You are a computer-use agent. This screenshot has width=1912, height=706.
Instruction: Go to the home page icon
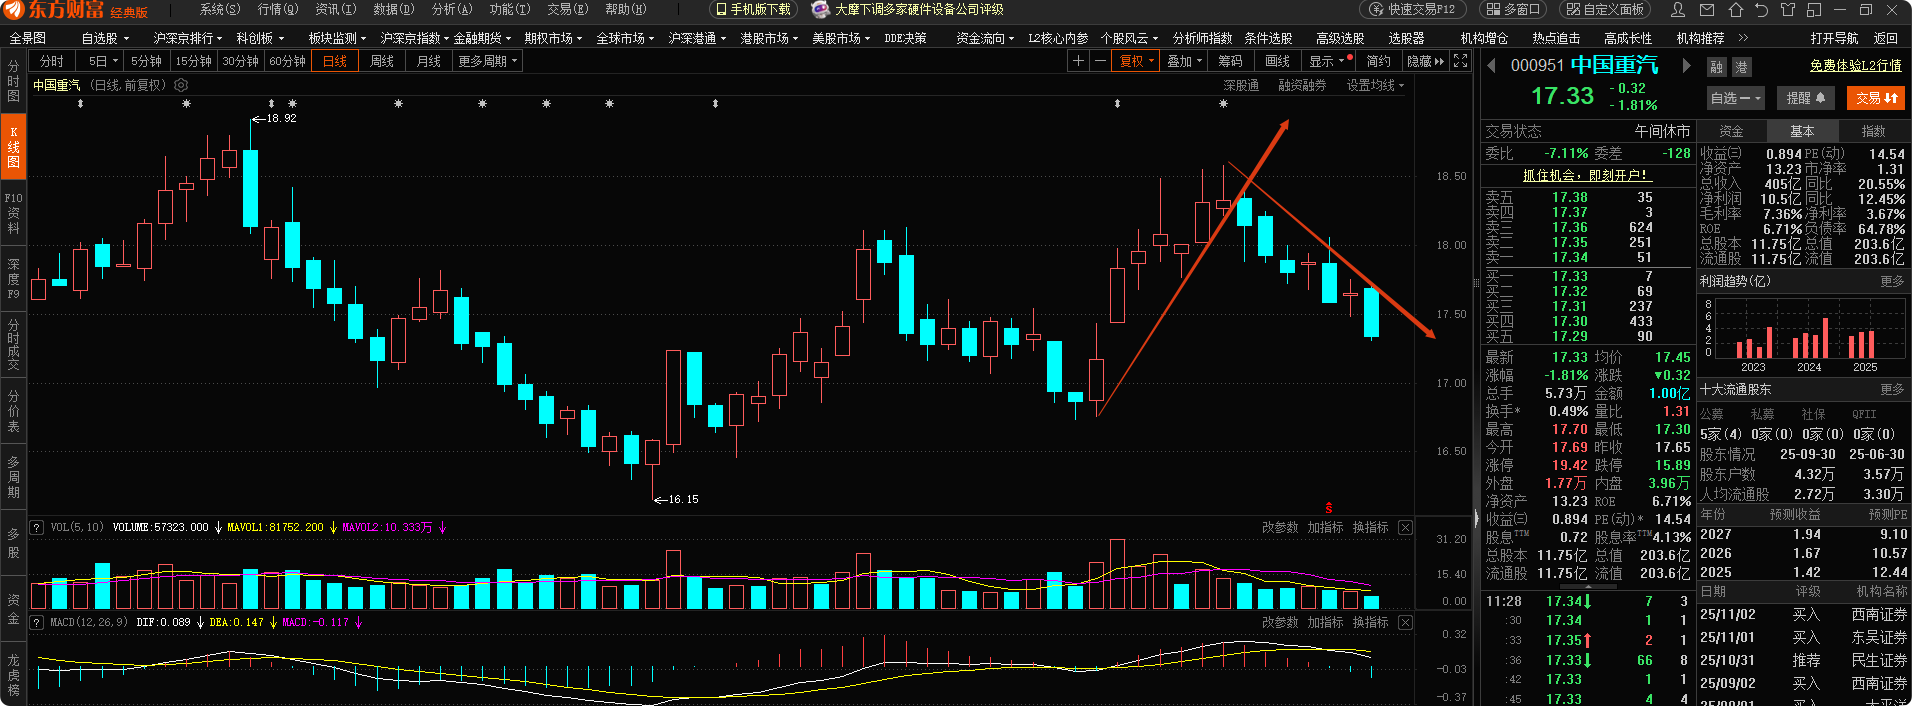click(x=1735, y=10)
